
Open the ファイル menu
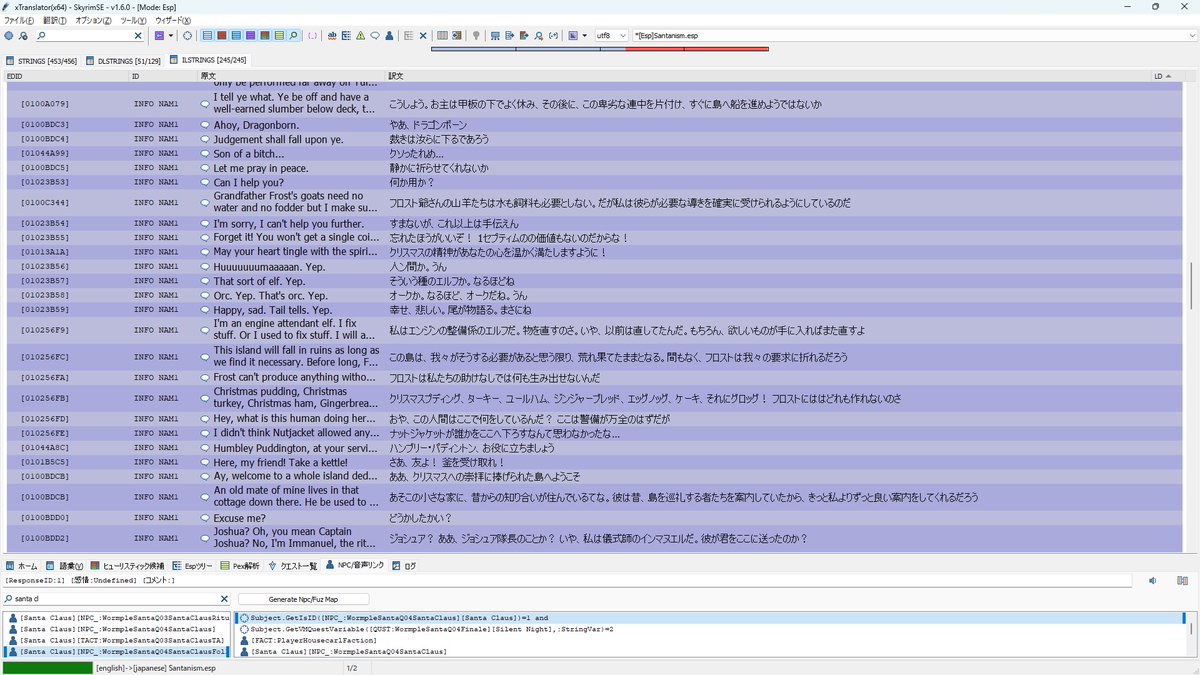click(x=18, y=20)
